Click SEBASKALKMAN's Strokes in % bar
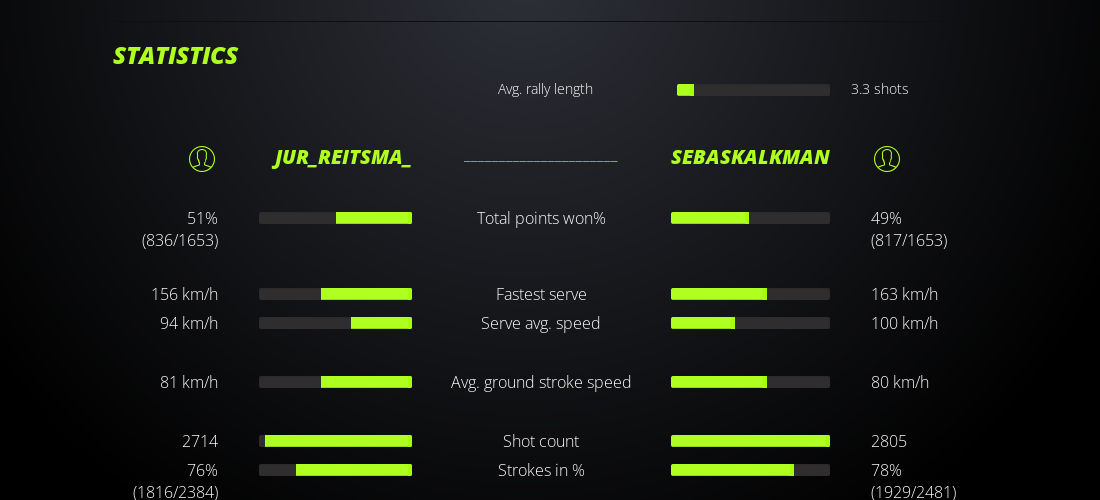 [750, 470]
